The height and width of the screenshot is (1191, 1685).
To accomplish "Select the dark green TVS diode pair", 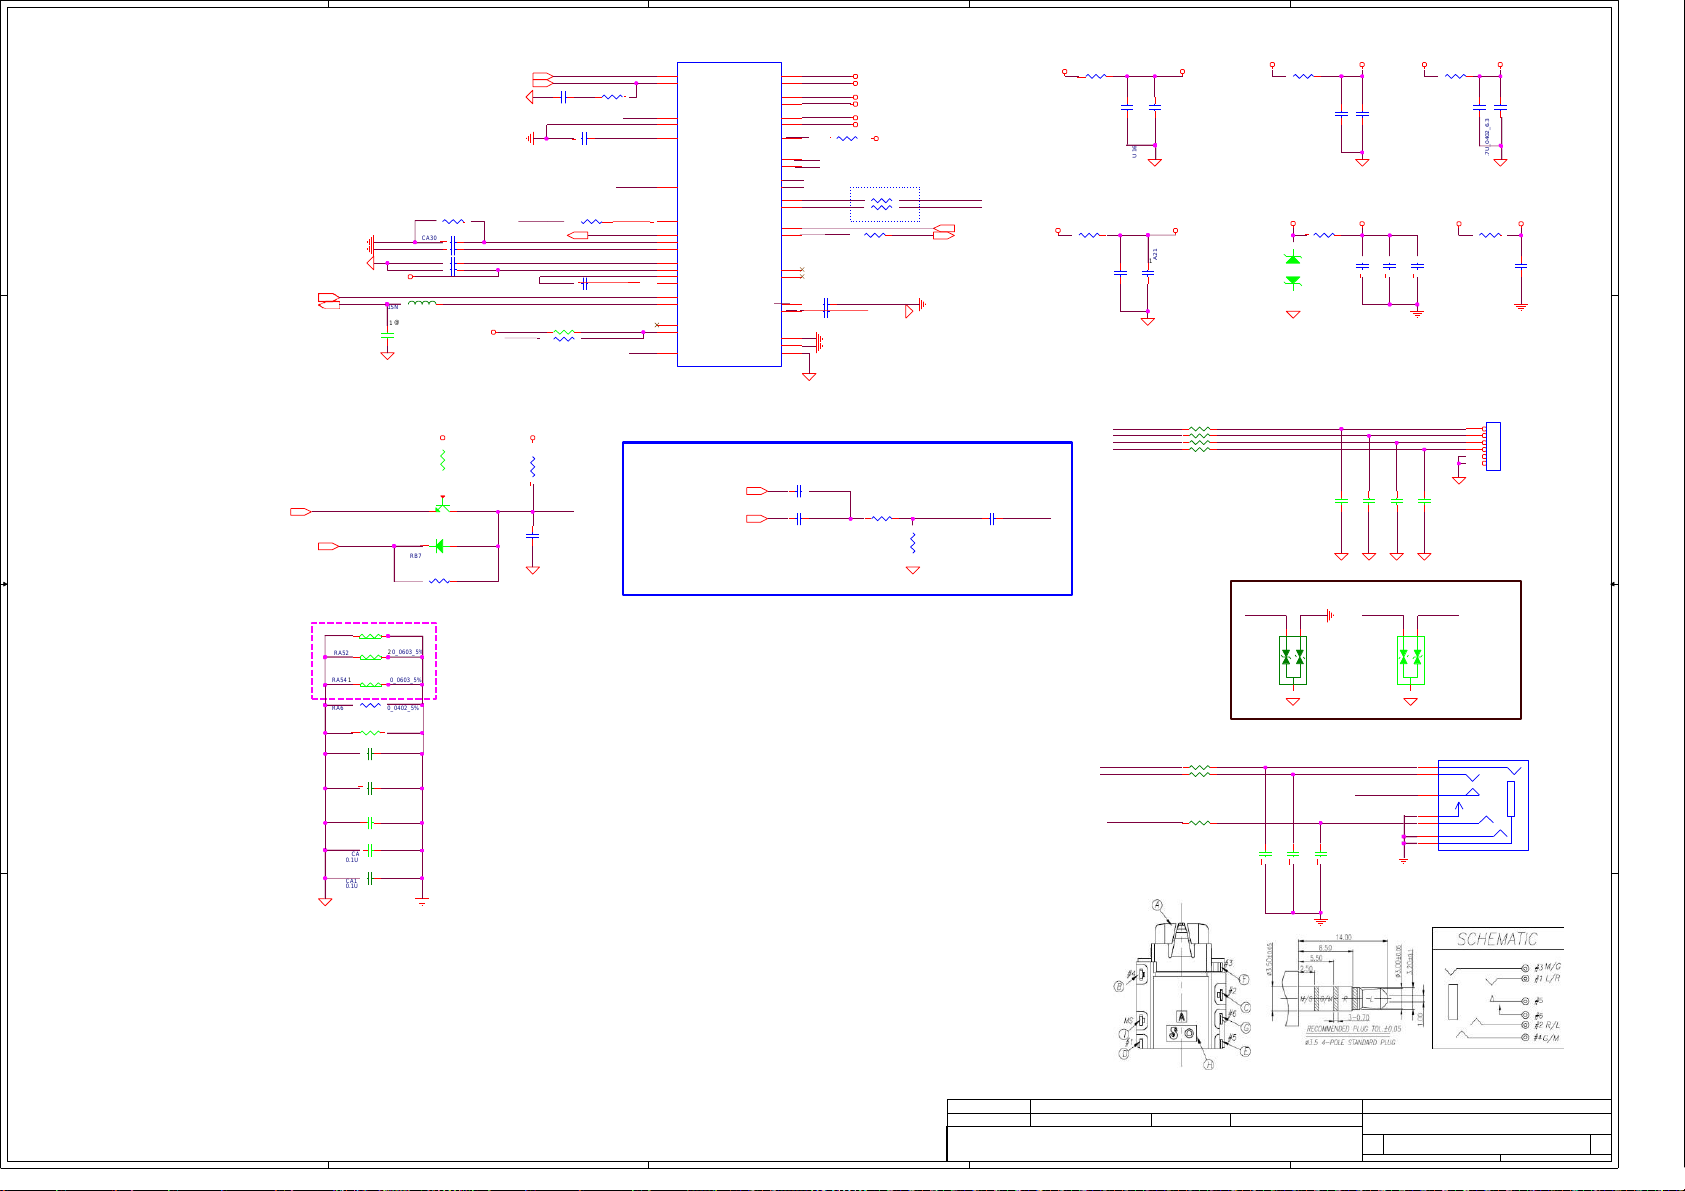I will click(1292, 659).
